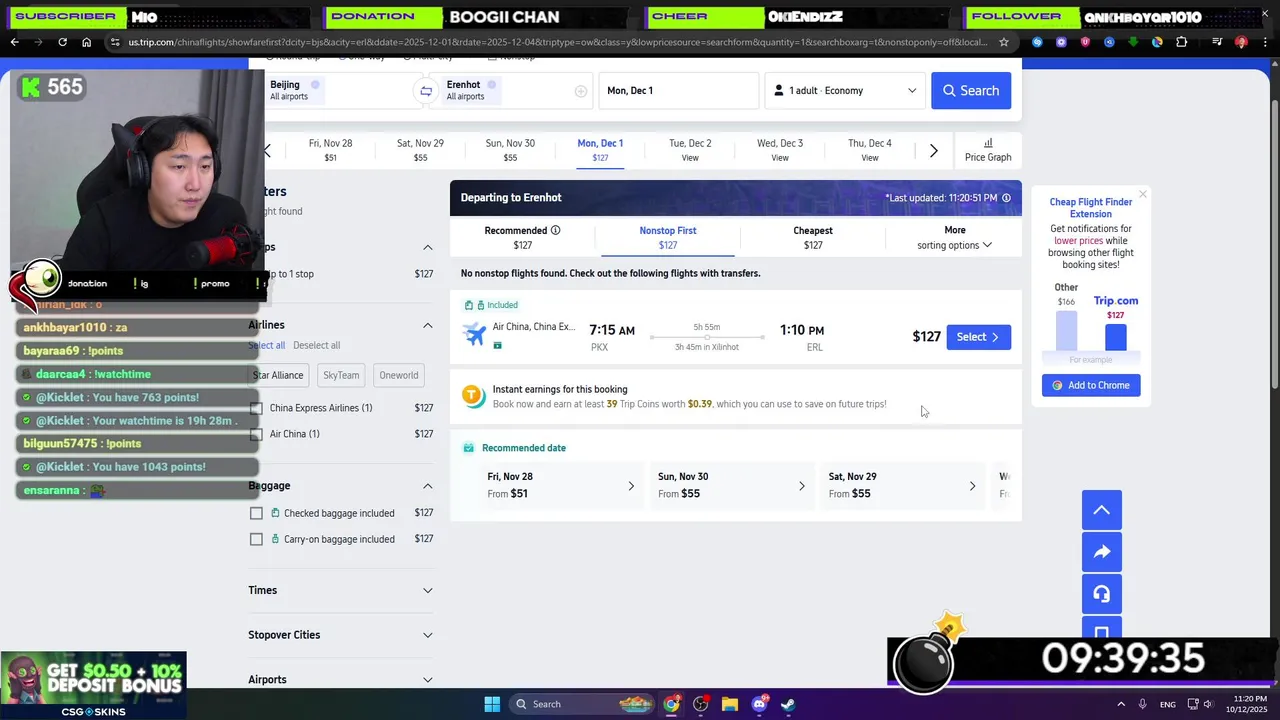Click the Beijing departure city field
This screenshot has height=720, width=1280.
click(338, 91)
